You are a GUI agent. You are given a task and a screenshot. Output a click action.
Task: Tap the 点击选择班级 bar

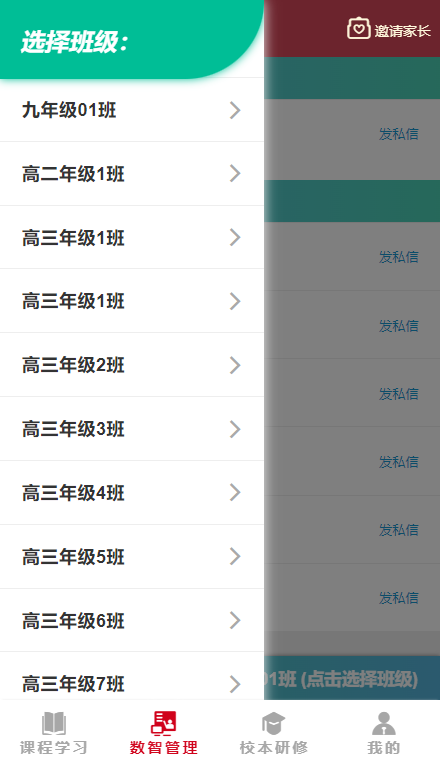tap(352, 679)
